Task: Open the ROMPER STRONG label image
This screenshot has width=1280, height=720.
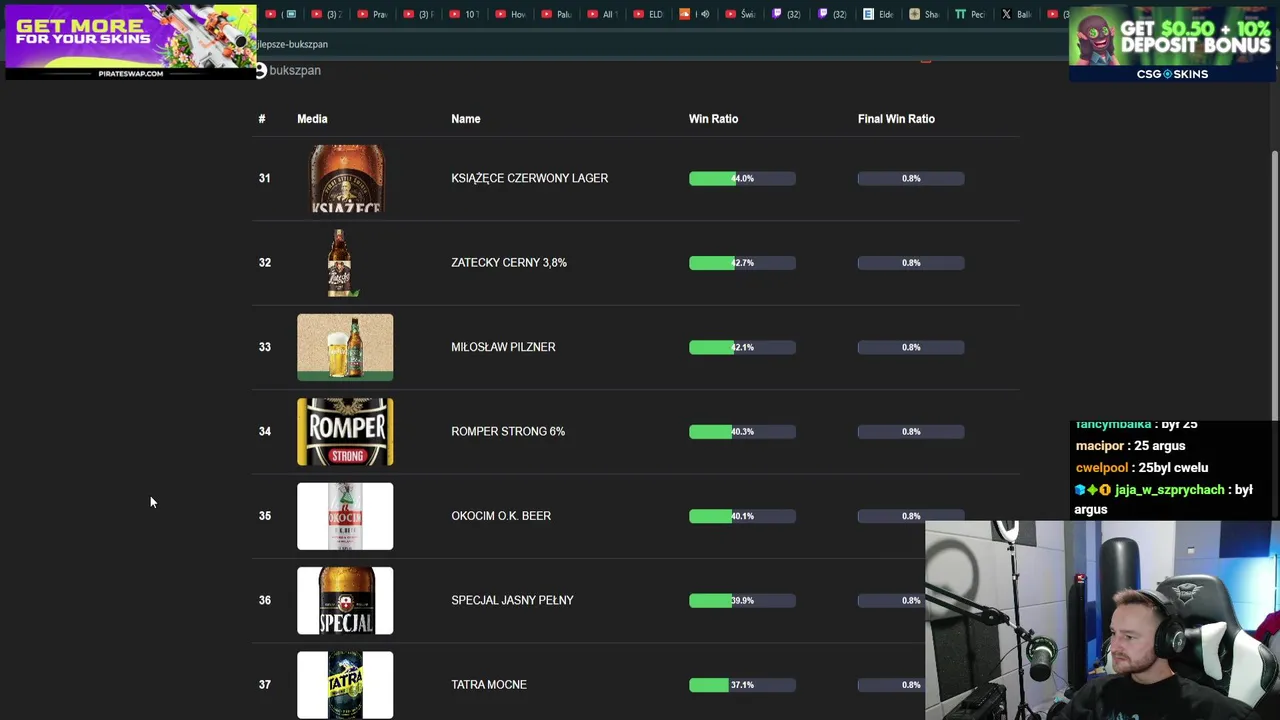Action: (x=345, y=431)
